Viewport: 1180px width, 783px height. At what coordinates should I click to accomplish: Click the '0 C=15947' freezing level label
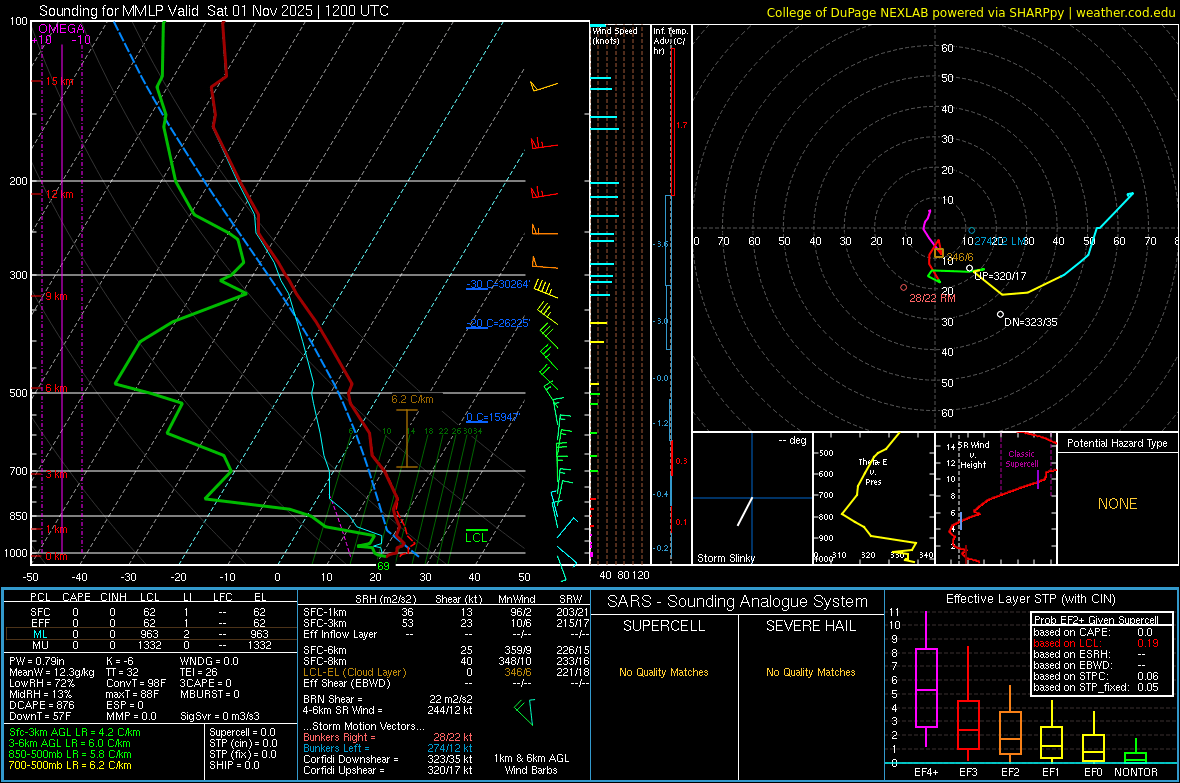point(493,417)
